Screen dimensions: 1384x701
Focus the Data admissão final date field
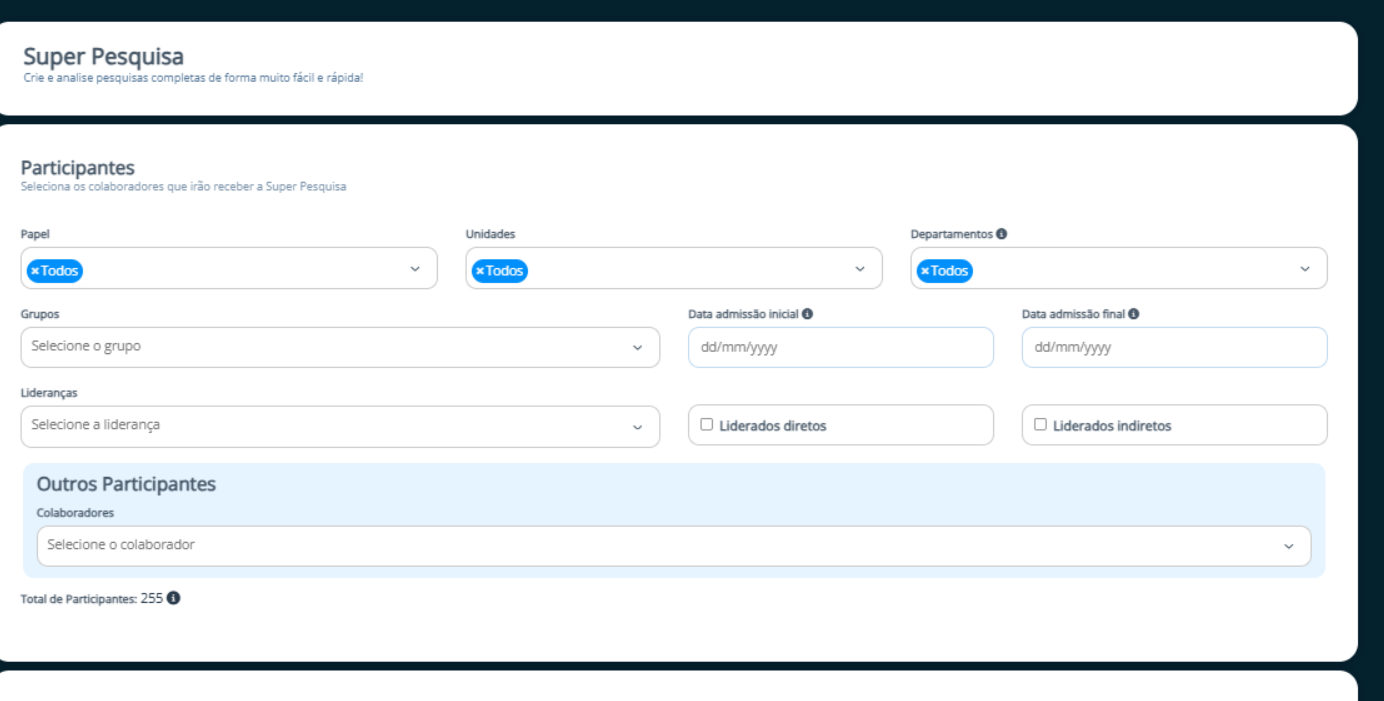point(1175,347)
